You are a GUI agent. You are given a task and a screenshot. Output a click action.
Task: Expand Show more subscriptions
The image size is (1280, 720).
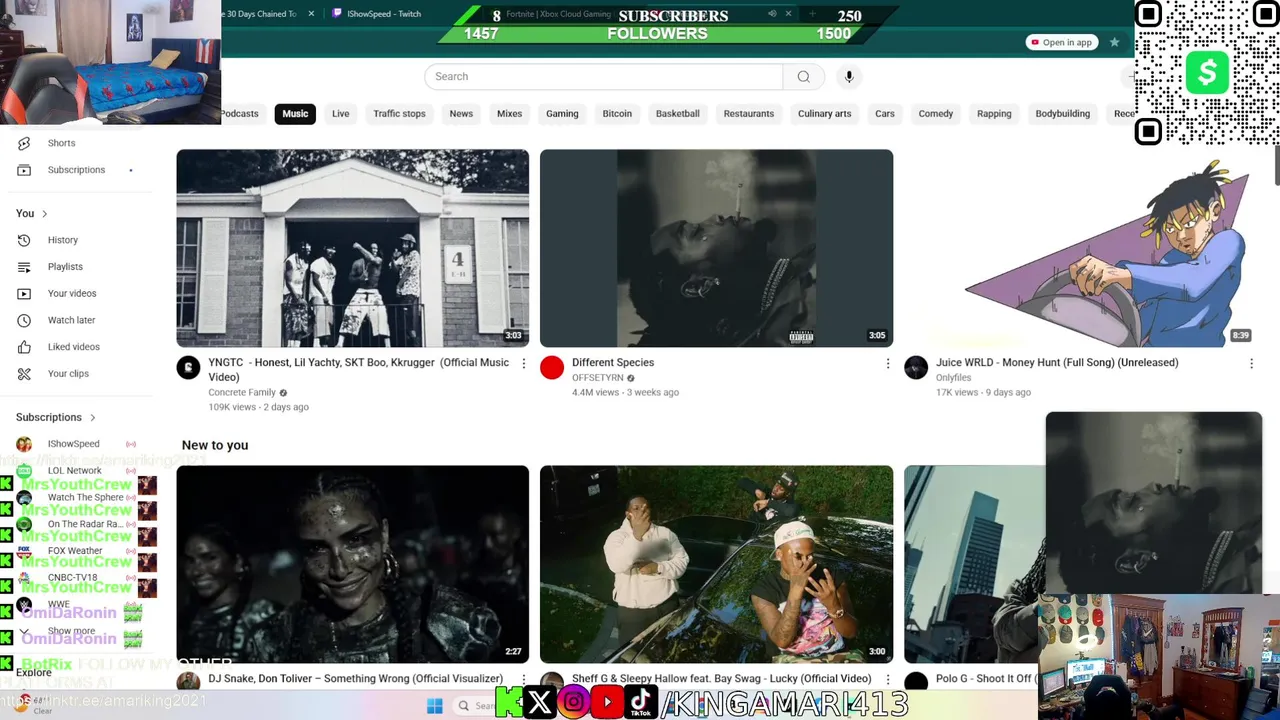tap(71, 632)
